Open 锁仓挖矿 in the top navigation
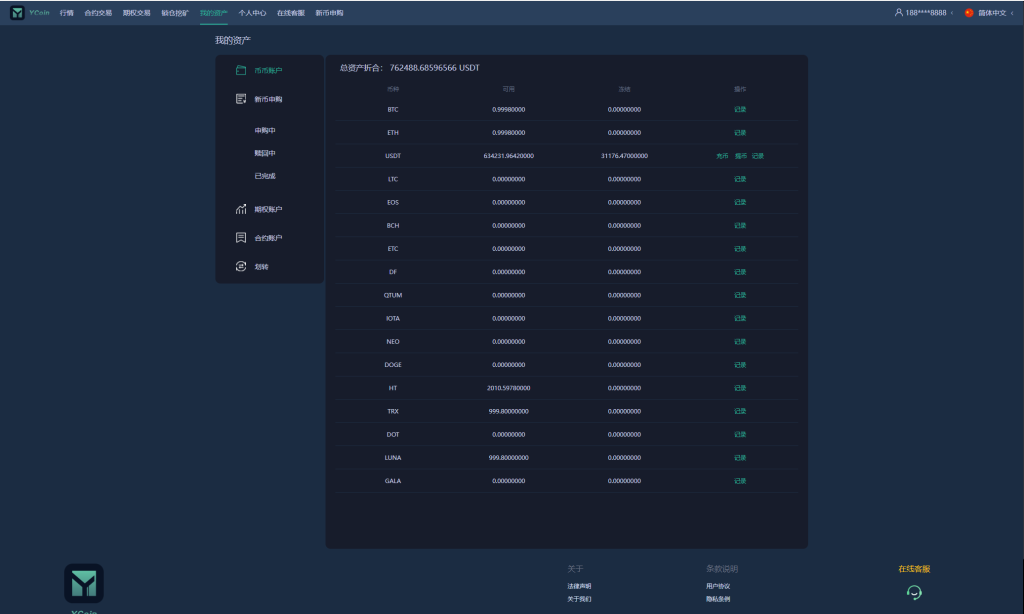The width and height of the screenshot is (1024, 614). 175,13
